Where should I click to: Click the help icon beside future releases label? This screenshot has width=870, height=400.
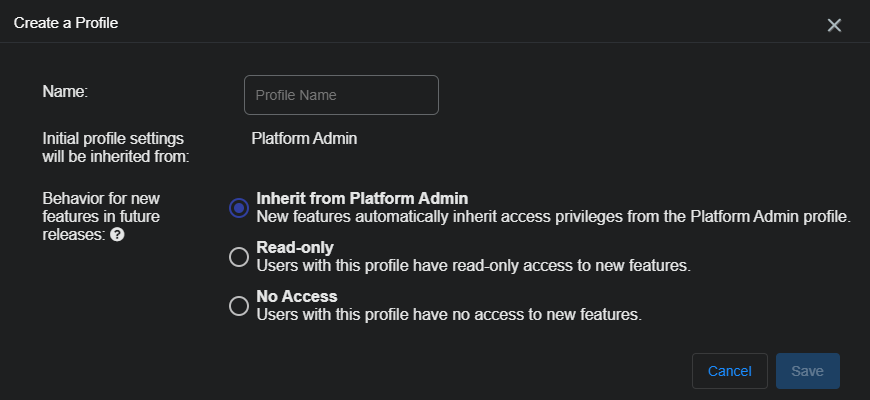point(117,235)
